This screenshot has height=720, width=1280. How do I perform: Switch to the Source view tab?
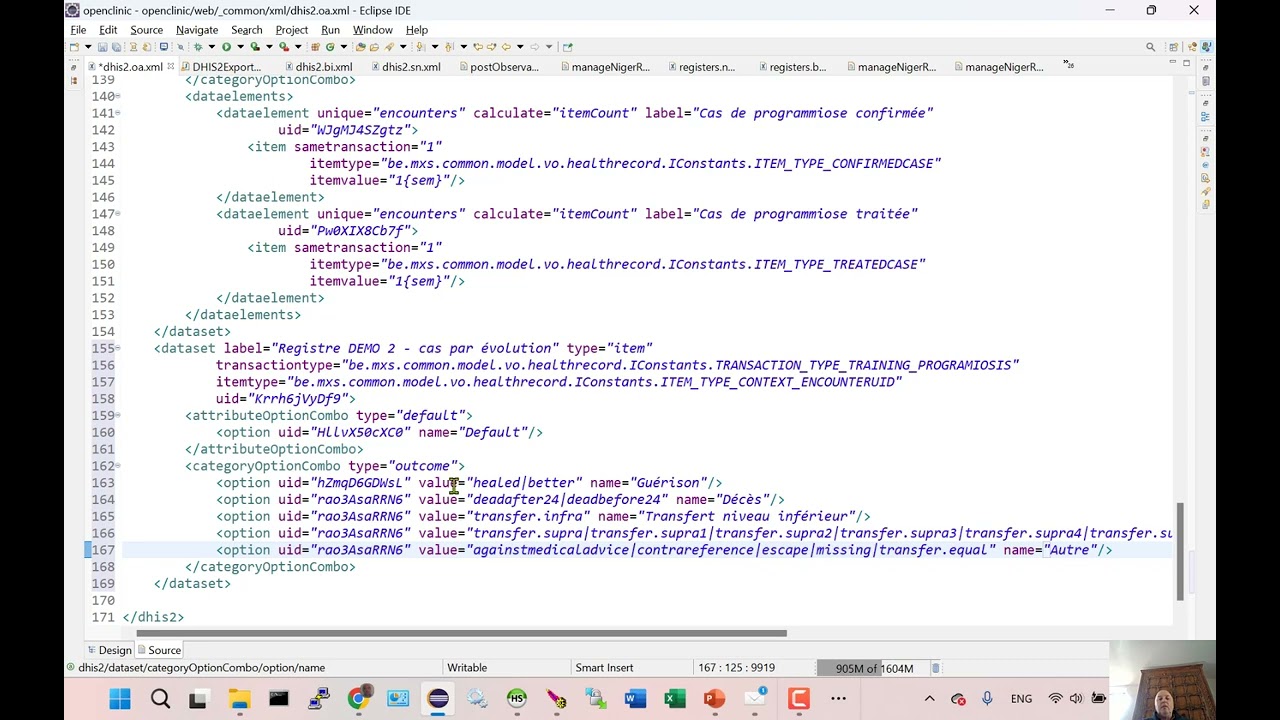157,650
